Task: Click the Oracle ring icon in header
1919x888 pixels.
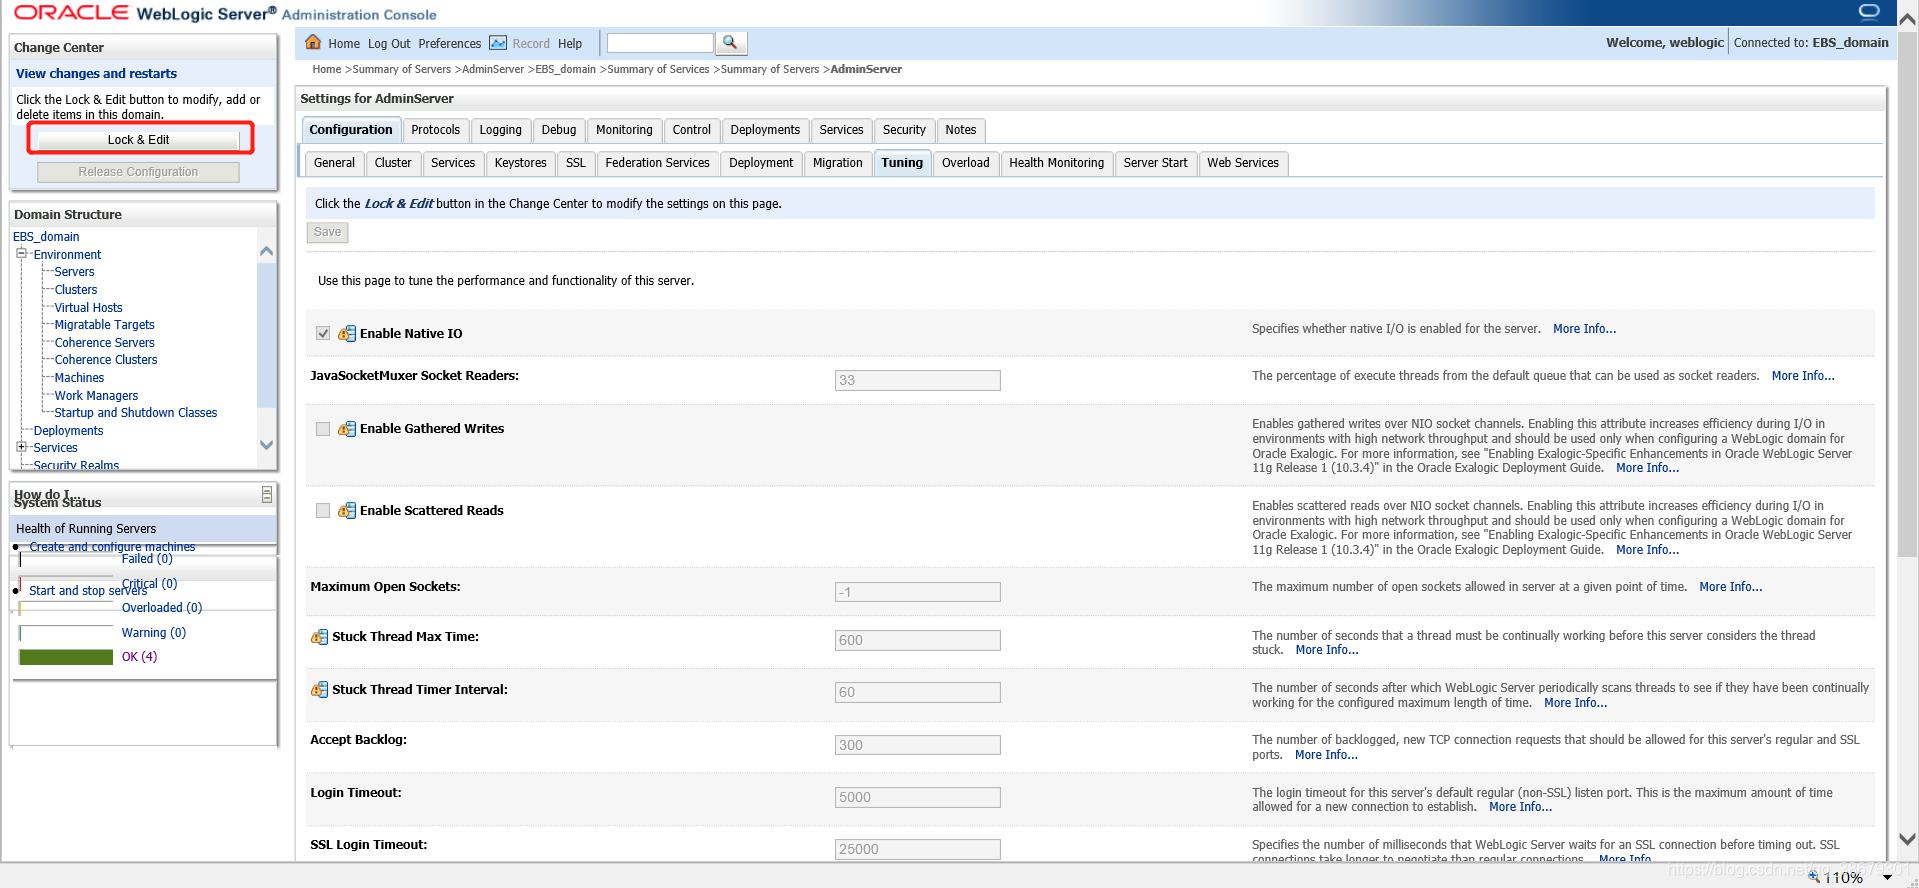Action: 1869,11
